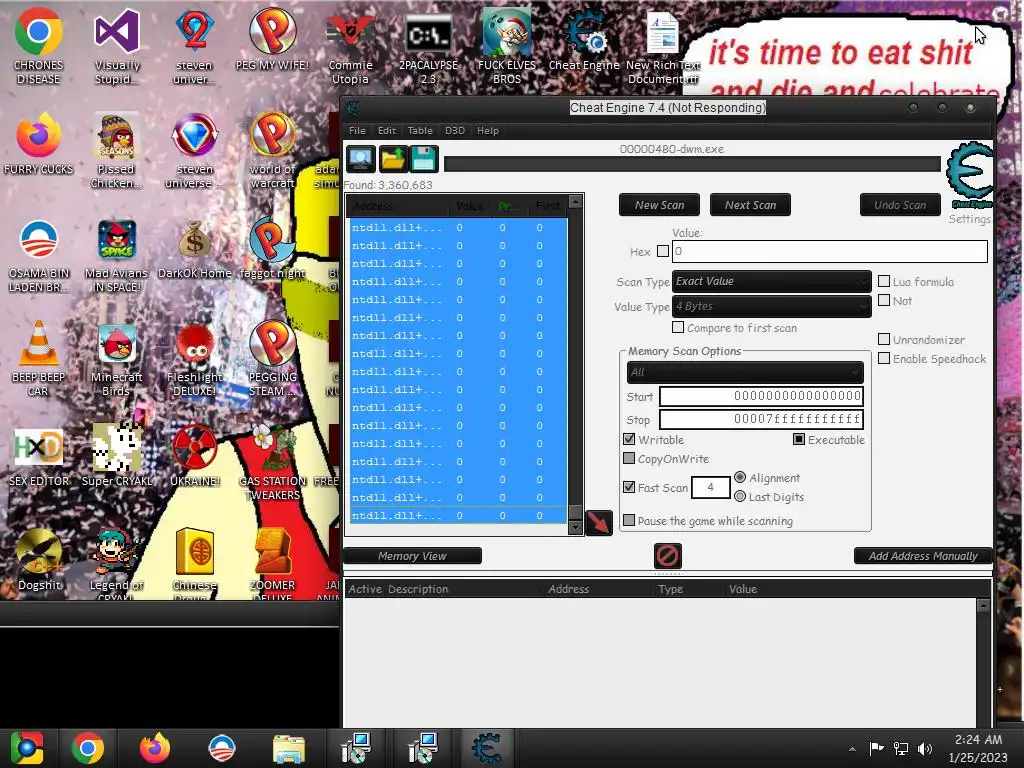Select the GAS STATION TWEAKERS icon

pos(272,462)
